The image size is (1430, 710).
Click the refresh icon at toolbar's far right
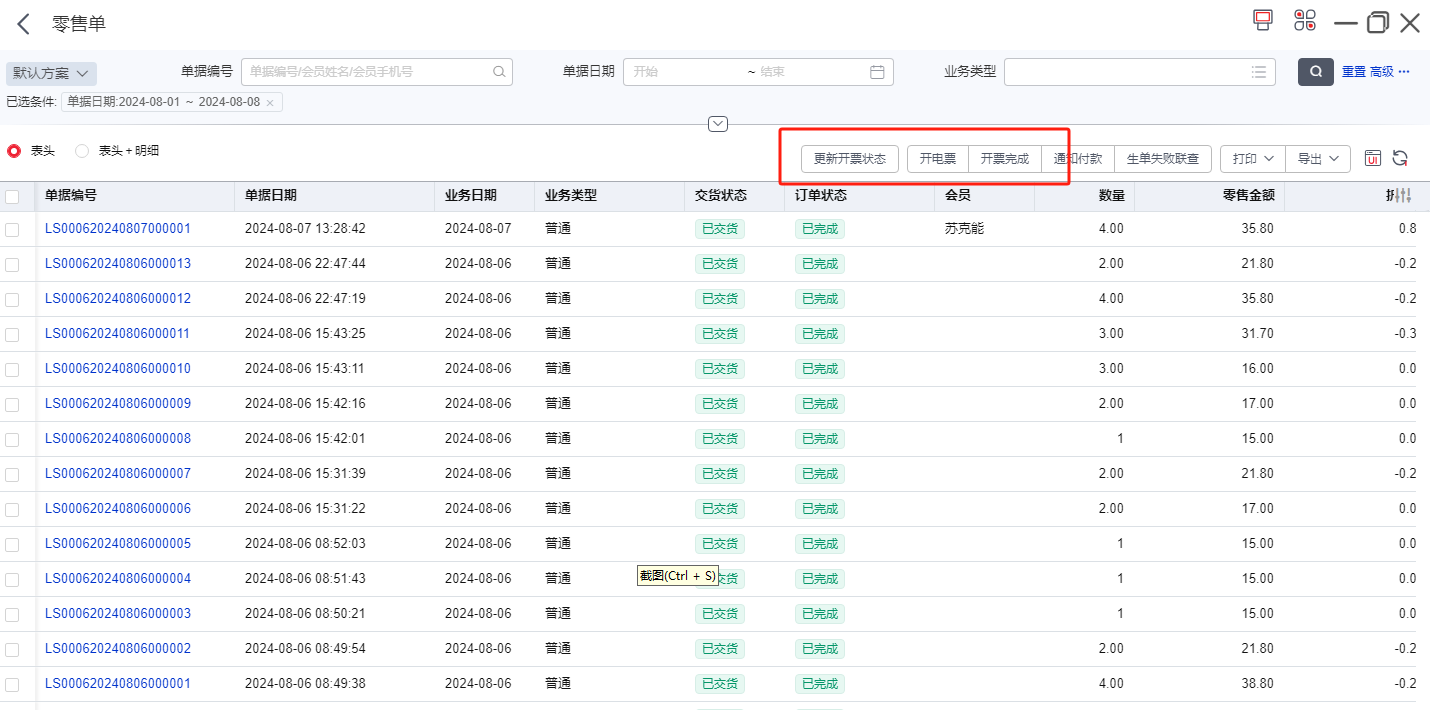coord(1400,158)
